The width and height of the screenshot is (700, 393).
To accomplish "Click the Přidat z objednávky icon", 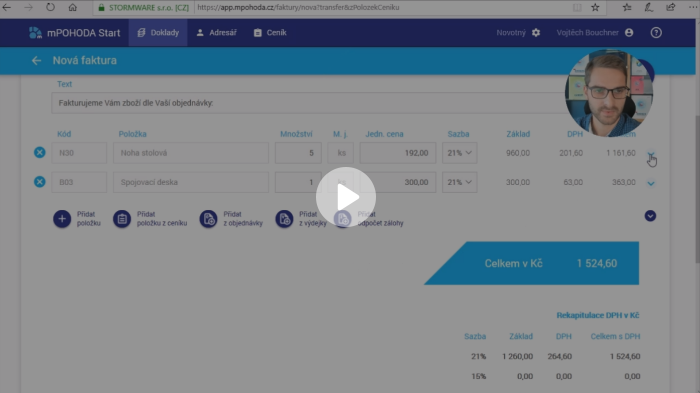I will click(208, 219).
